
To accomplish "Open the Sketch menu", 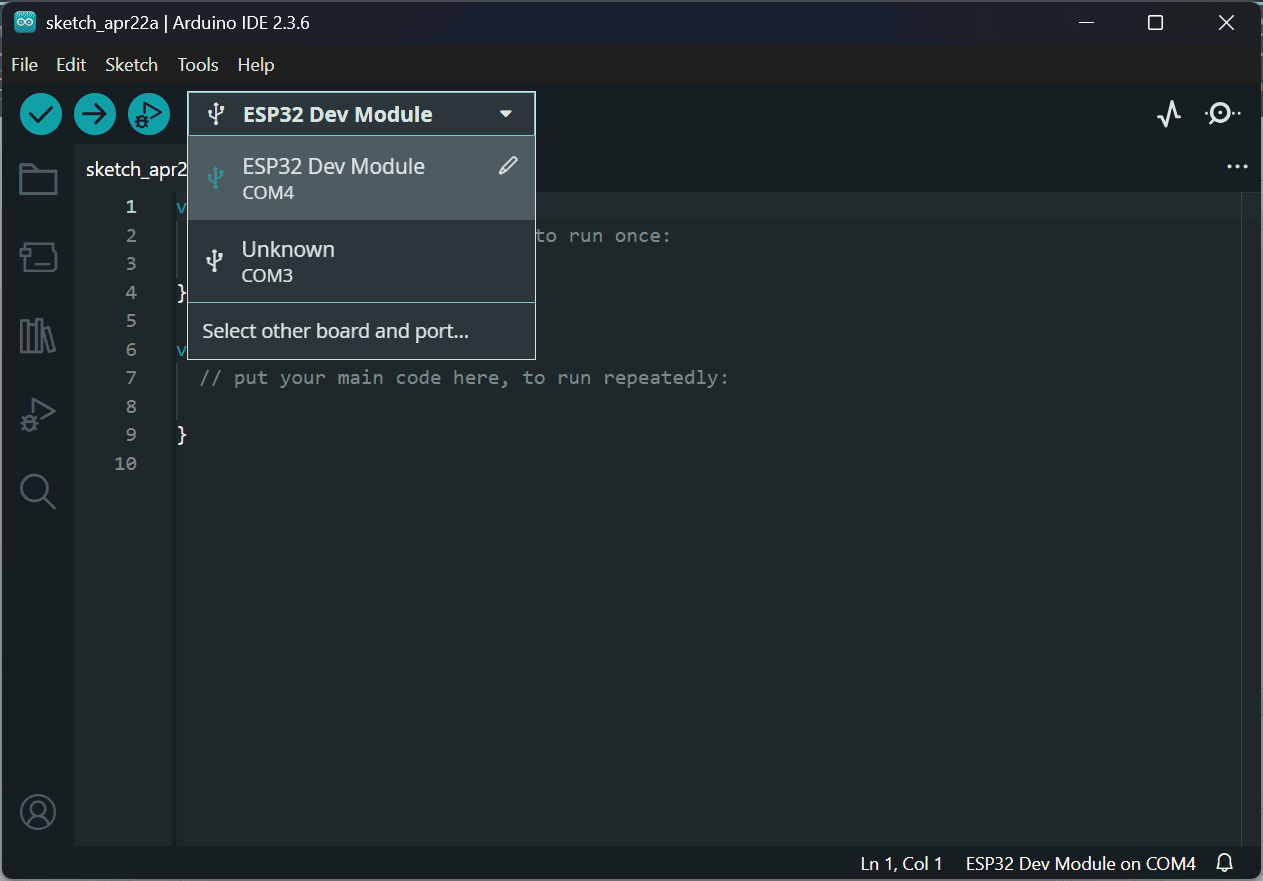I will point(131,64).
